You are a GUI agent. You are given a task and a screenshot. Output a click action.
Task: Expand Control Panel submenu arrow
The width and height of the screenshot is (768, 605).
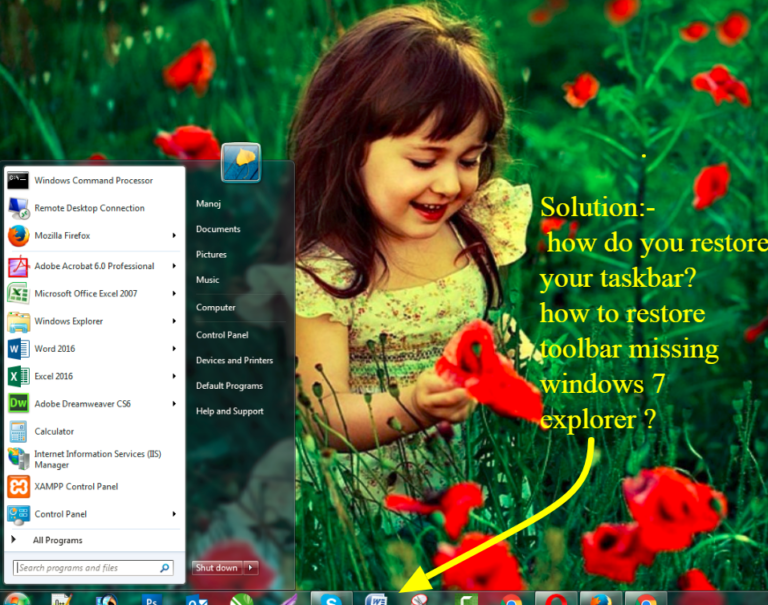click(x=174, y=514)
